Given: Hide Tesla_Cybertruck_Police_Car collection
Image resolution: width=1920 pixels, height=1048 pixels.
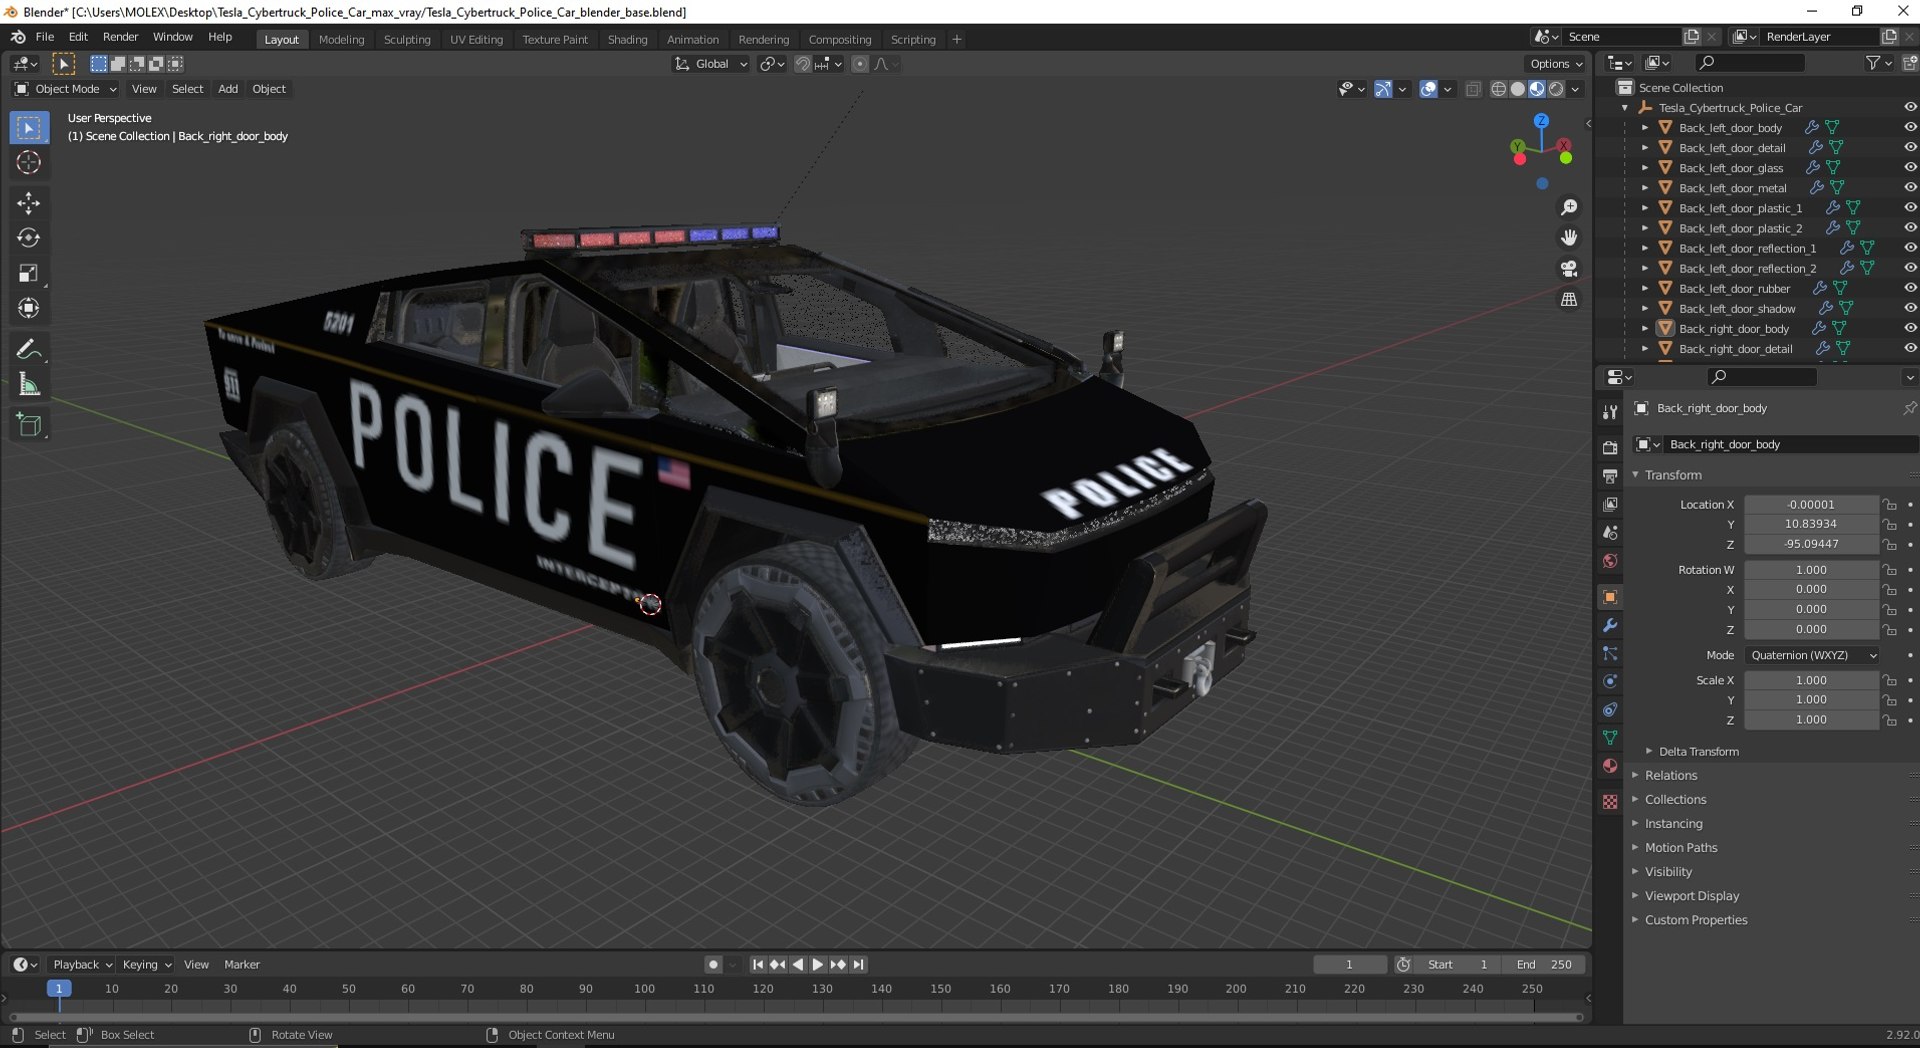Looking at the screenshot, I should (x=1910, y=107).
